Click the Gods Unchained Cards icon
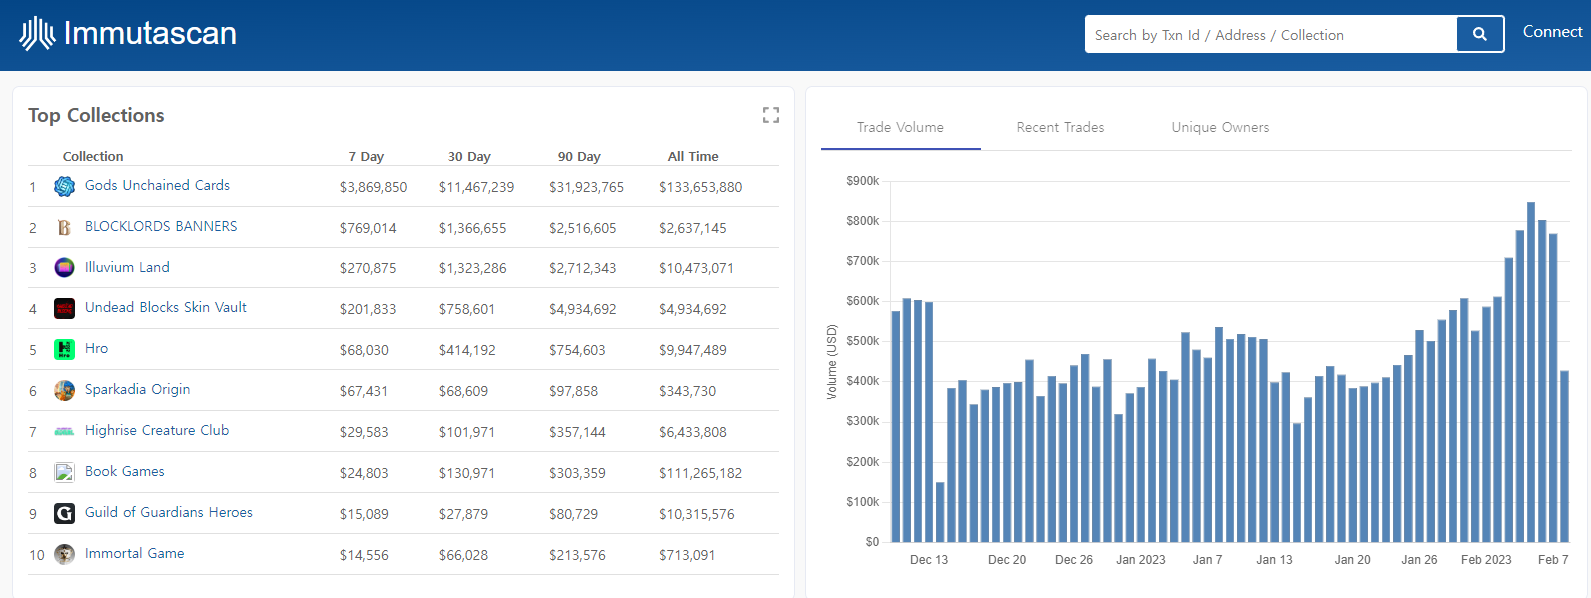 click(x=65, y=186)
